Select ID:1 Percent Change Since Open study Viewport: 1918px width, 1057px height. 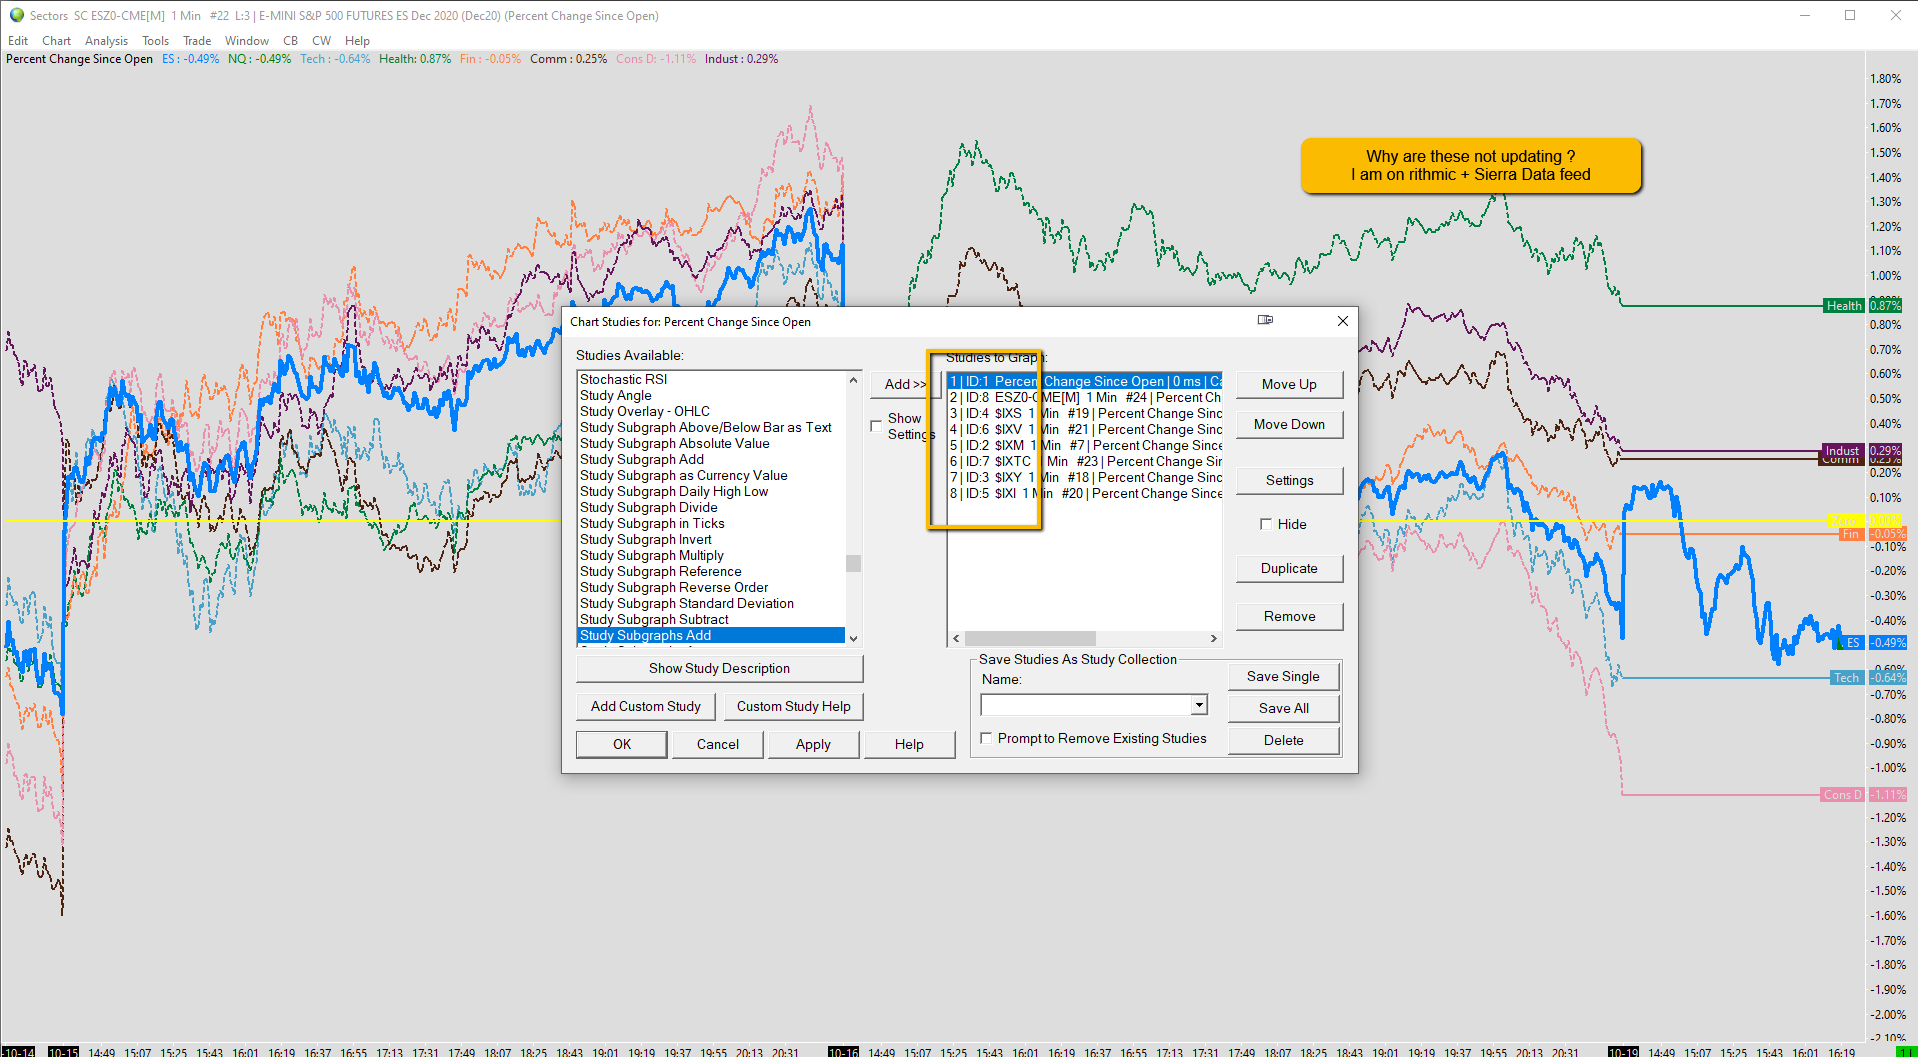(1085, 381)
